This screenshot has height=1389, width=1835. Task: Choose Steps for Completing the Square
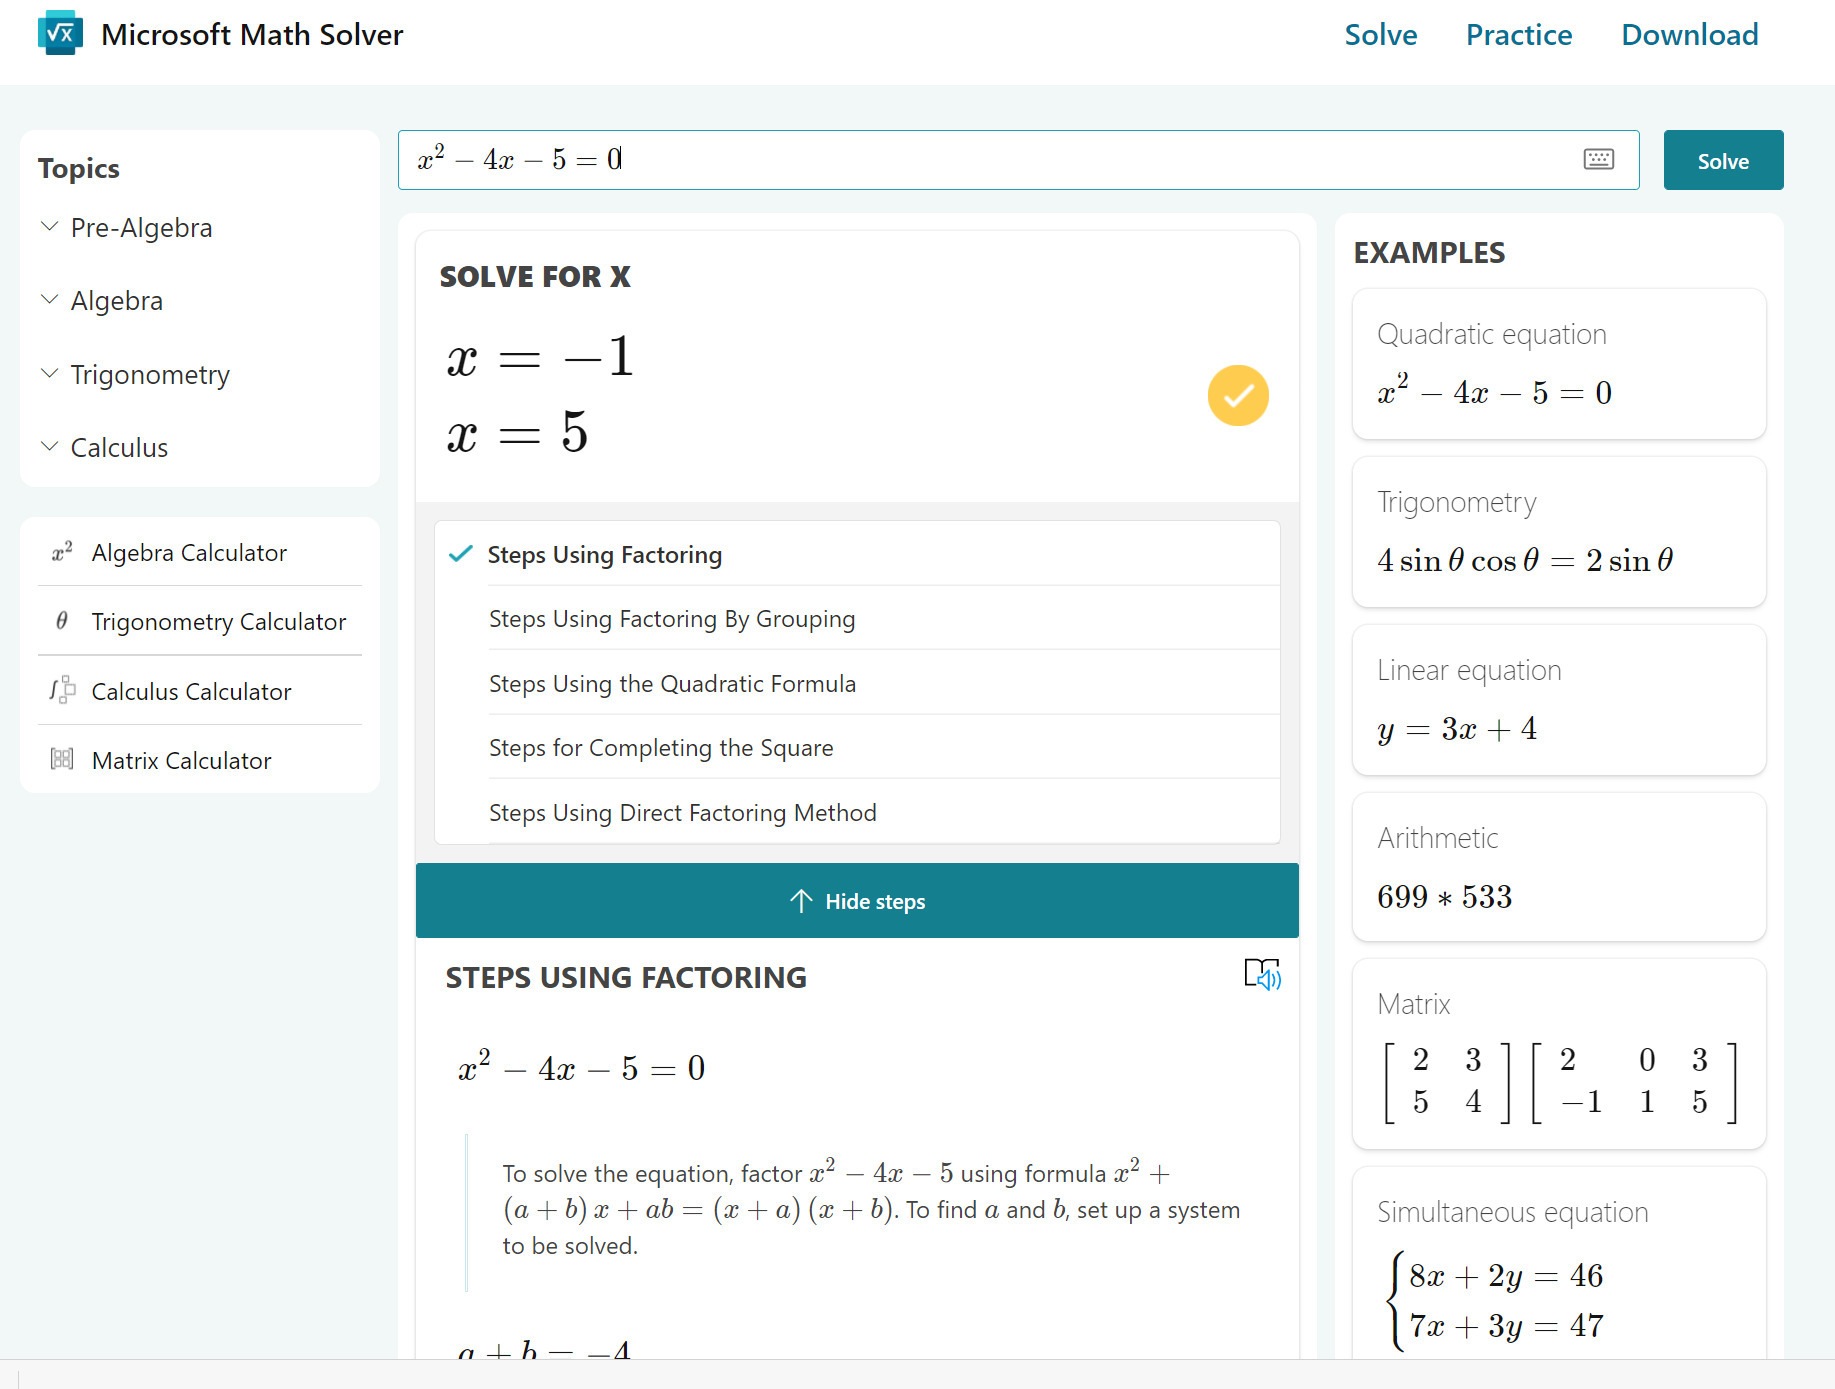[660, 748]
